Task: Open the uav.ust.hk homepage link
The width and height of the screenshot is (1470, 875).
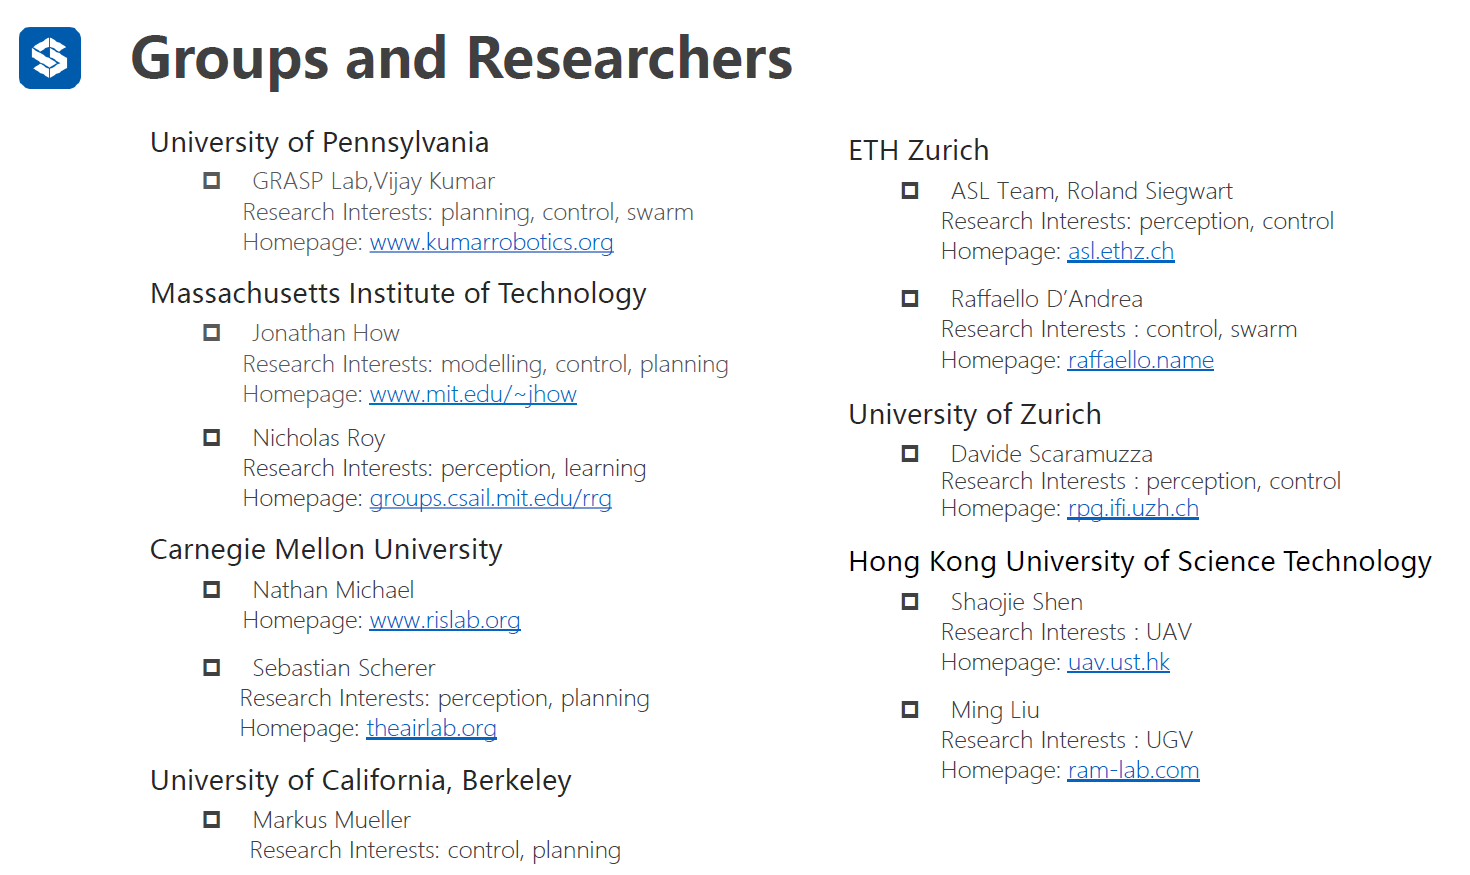Action: coord(1118,662)
